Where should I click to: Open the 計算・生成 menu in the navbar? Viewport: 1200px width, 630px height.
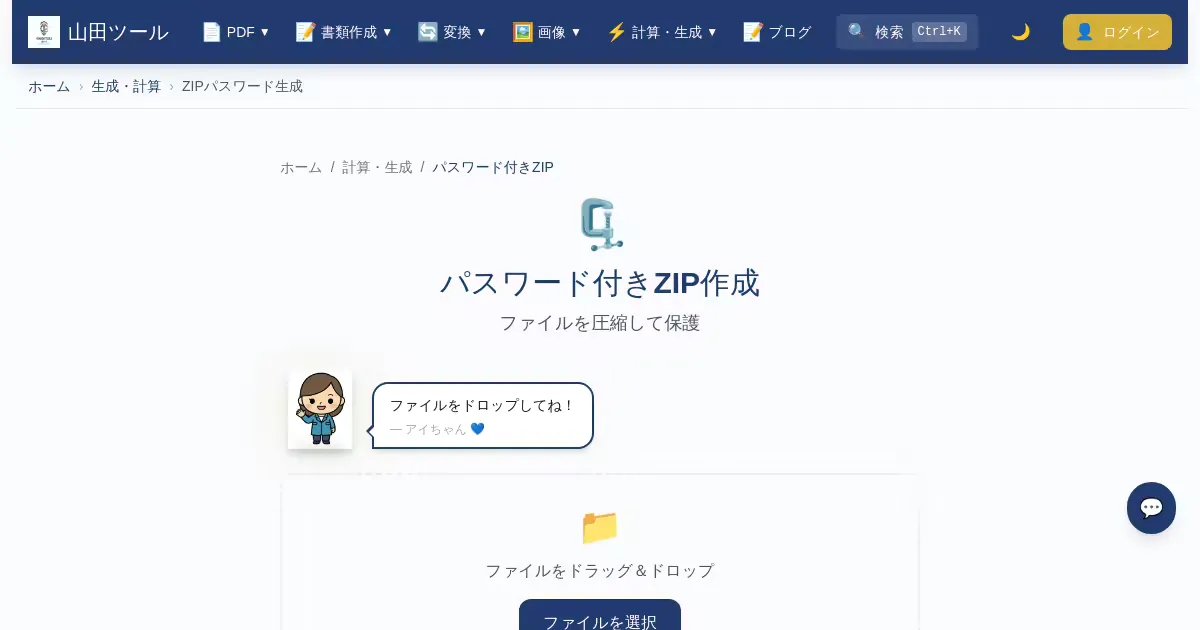662,32
